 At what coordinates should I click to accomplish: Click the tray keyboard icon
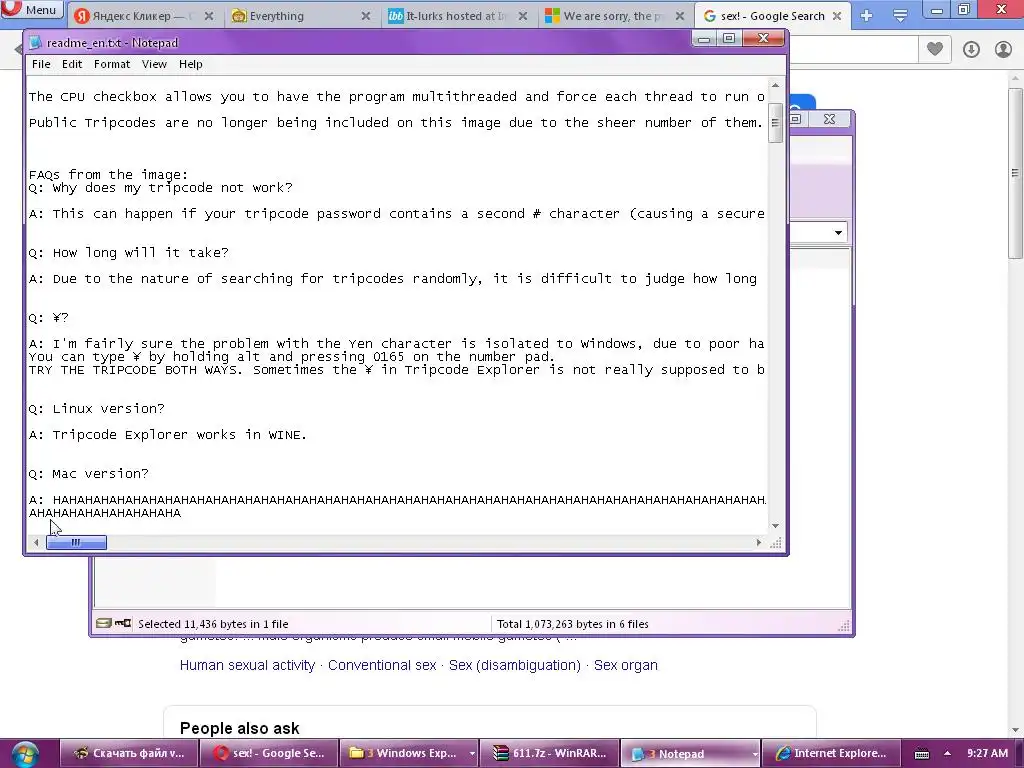pos(921,754)
